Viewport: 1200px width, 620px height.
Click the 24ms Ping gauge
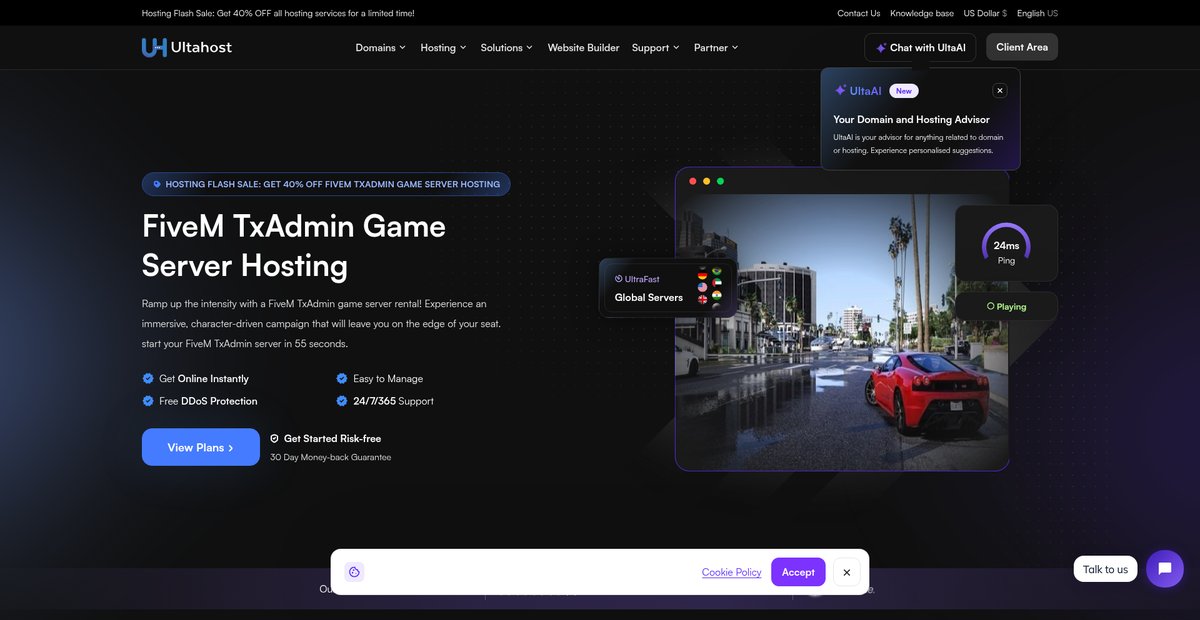1006,243
